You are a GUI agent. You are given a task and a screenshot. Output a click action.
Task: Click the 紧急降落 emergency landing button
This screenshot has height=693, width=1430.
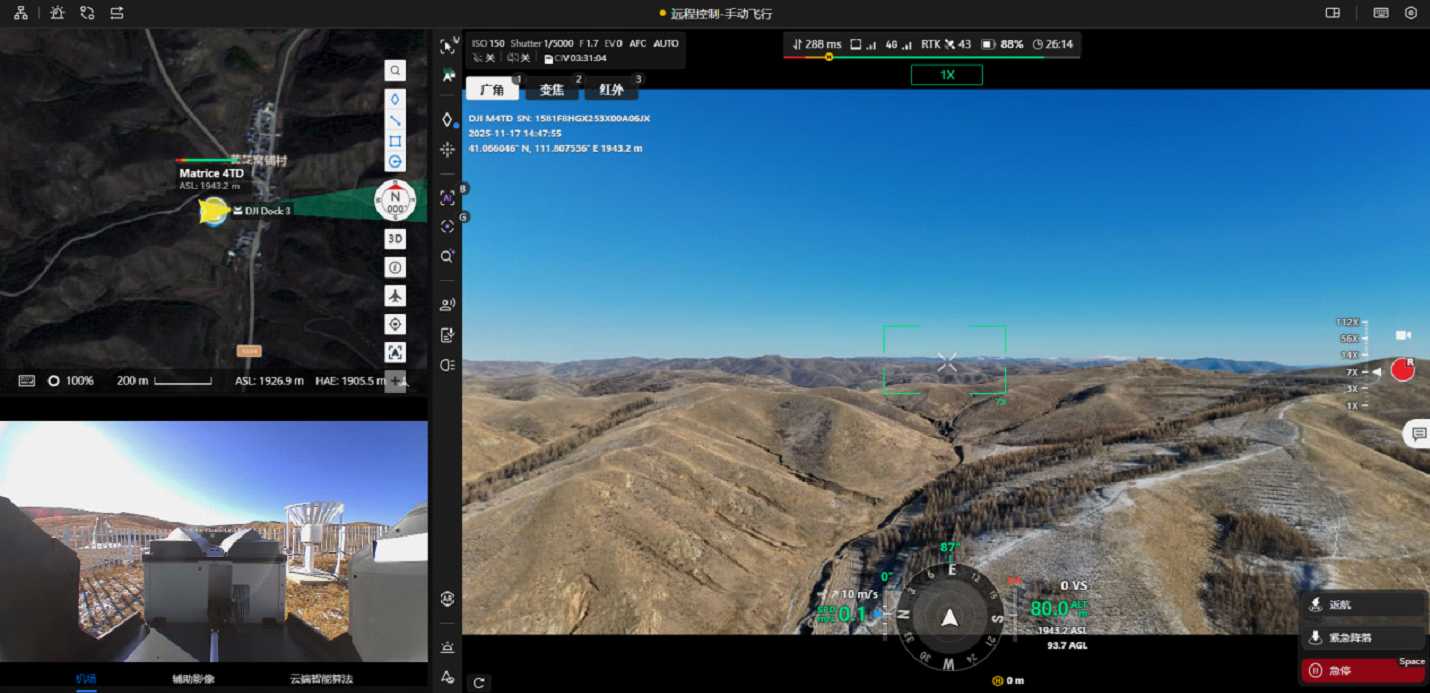coord(1362,638)
